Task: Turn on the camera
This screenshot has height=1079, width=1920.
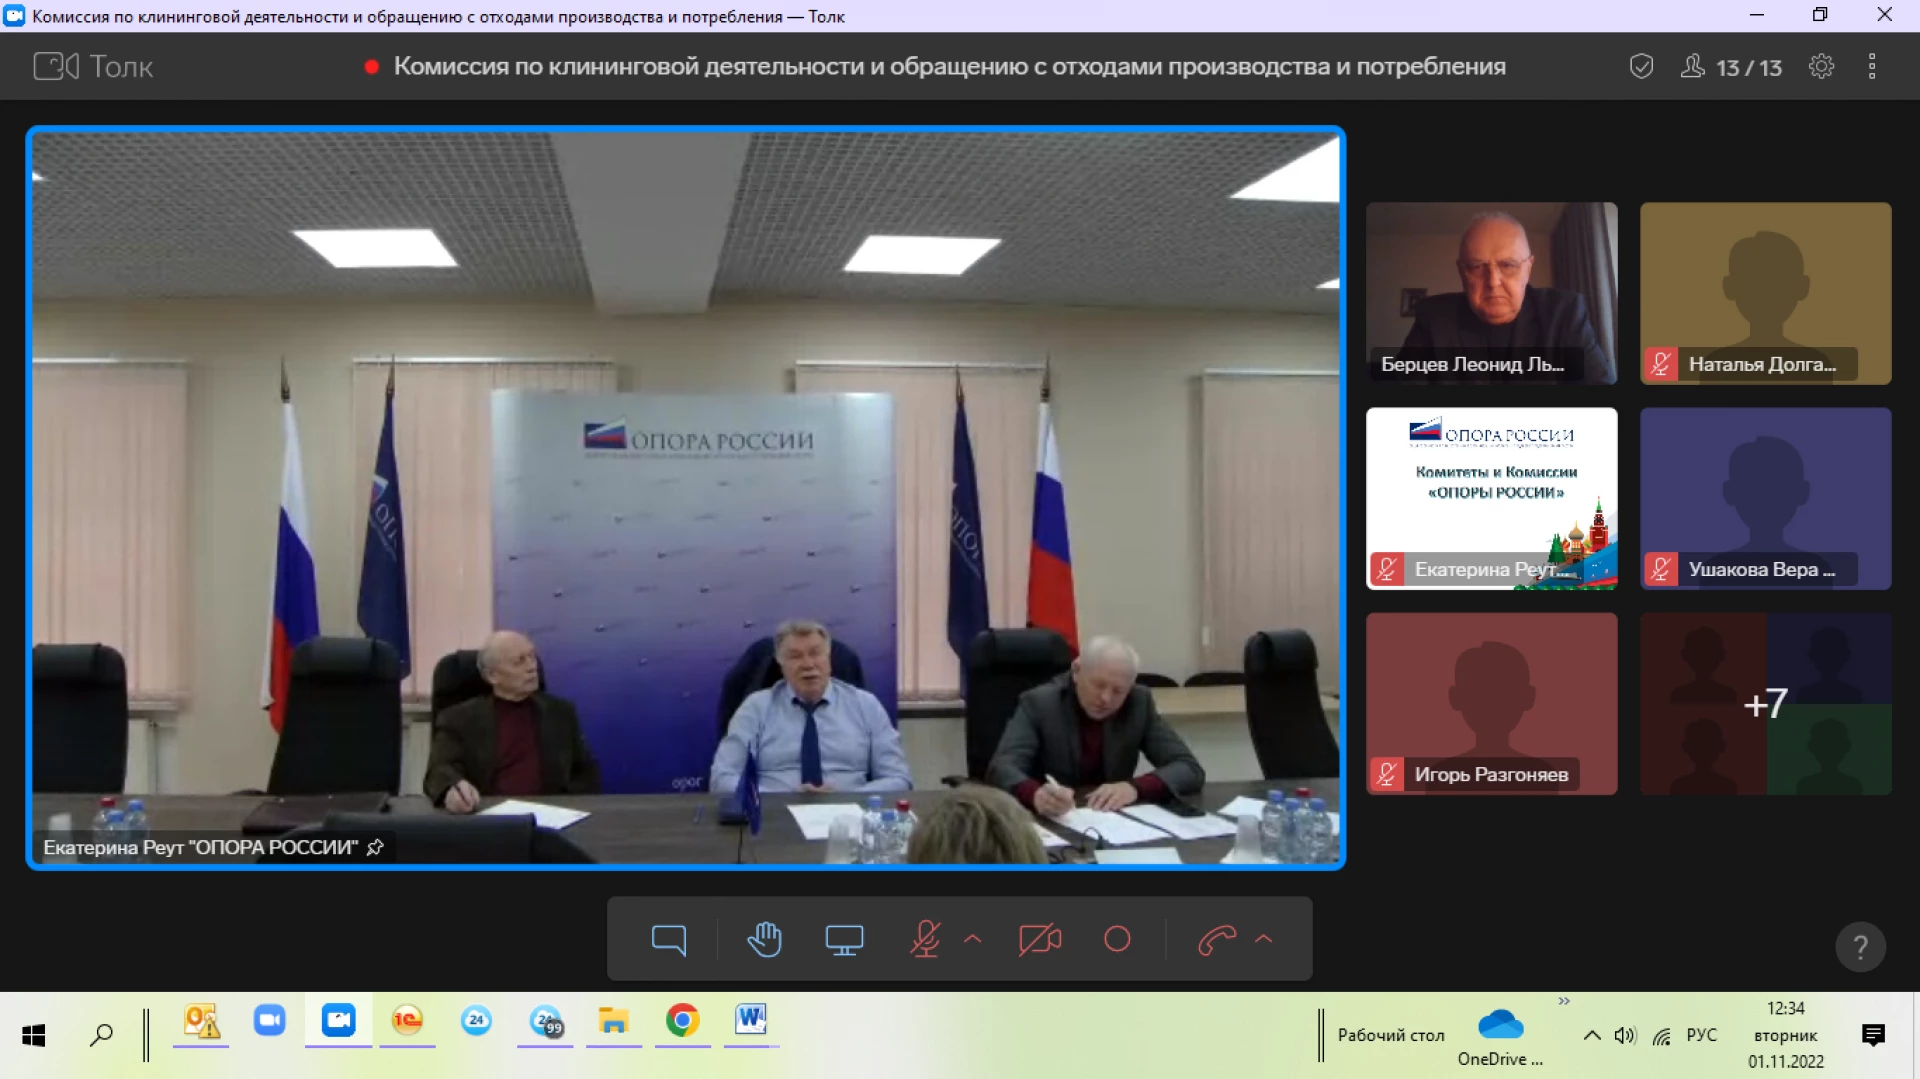Action: point(1040,939)
